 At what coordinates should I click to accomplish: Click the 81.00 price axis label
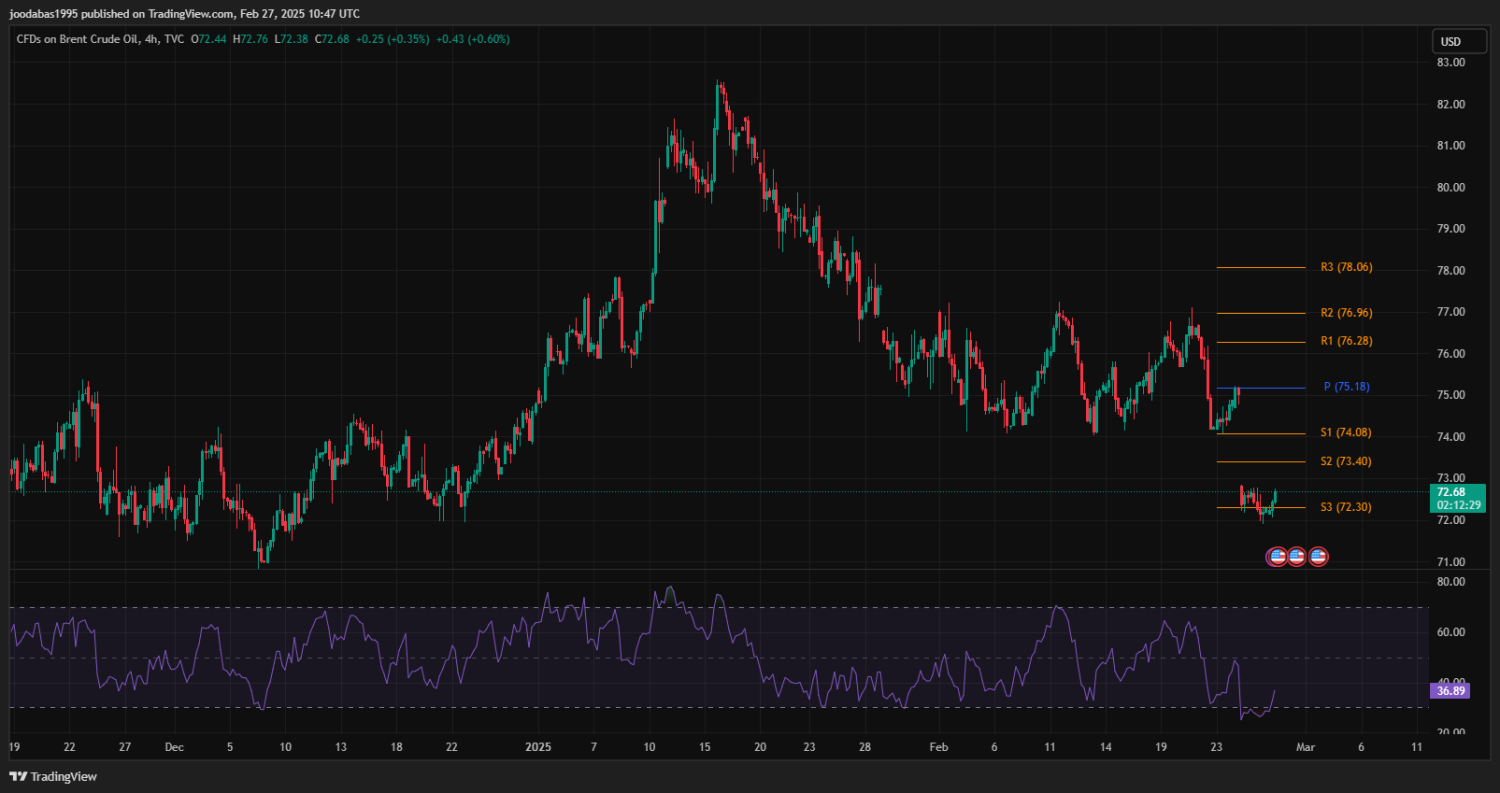(x=1450, y=146)
